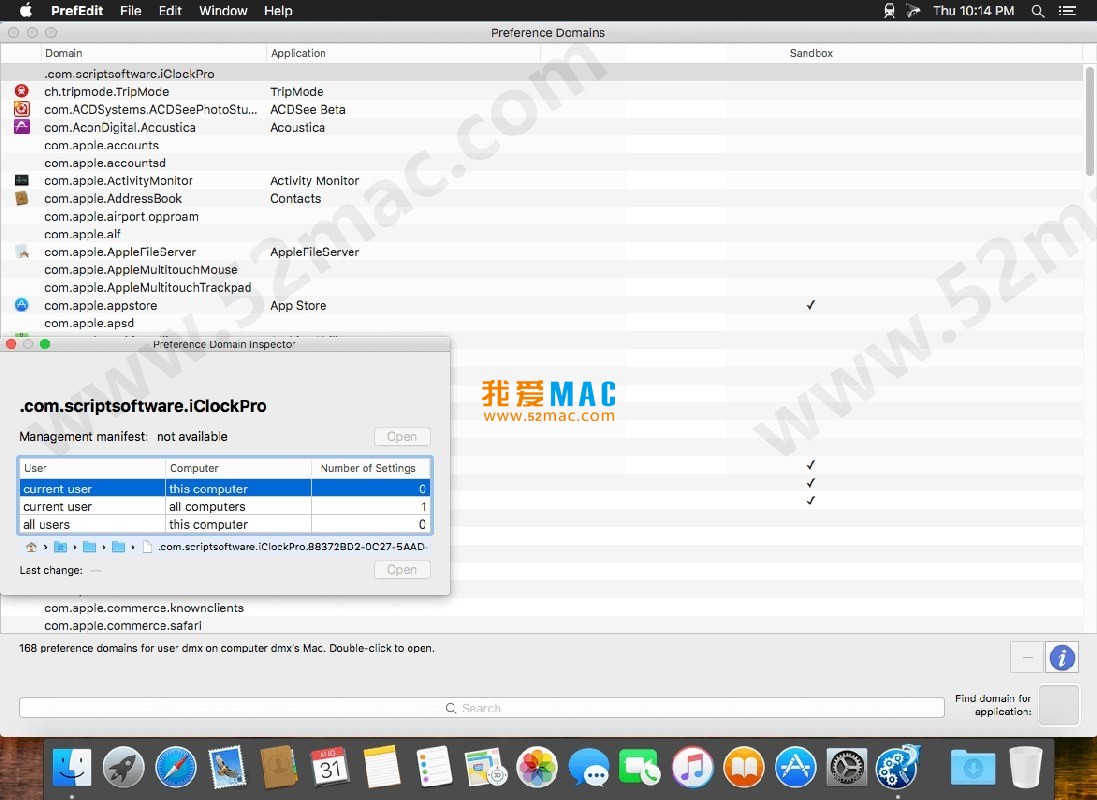The height and width of the screenshot is (800, 1097).
Task: Click the home icon in inspector path bar
Action: (31, 547)
